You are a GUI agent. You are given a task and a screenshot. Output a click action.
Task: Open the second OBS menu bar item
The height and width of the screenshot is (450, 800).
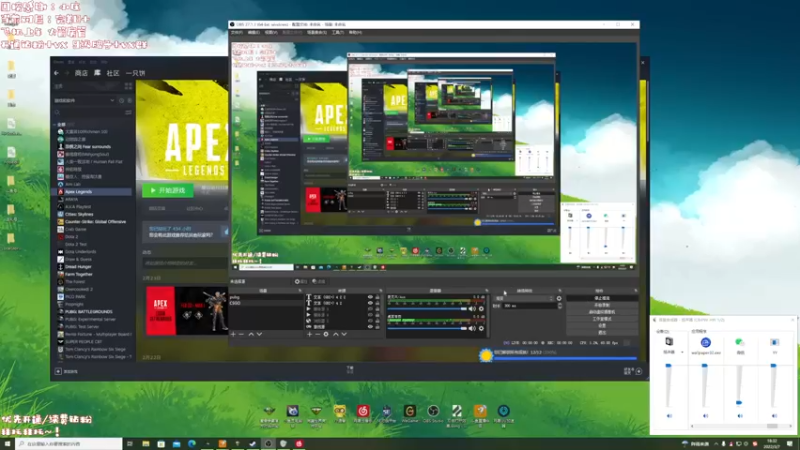[x=254, y=32]
